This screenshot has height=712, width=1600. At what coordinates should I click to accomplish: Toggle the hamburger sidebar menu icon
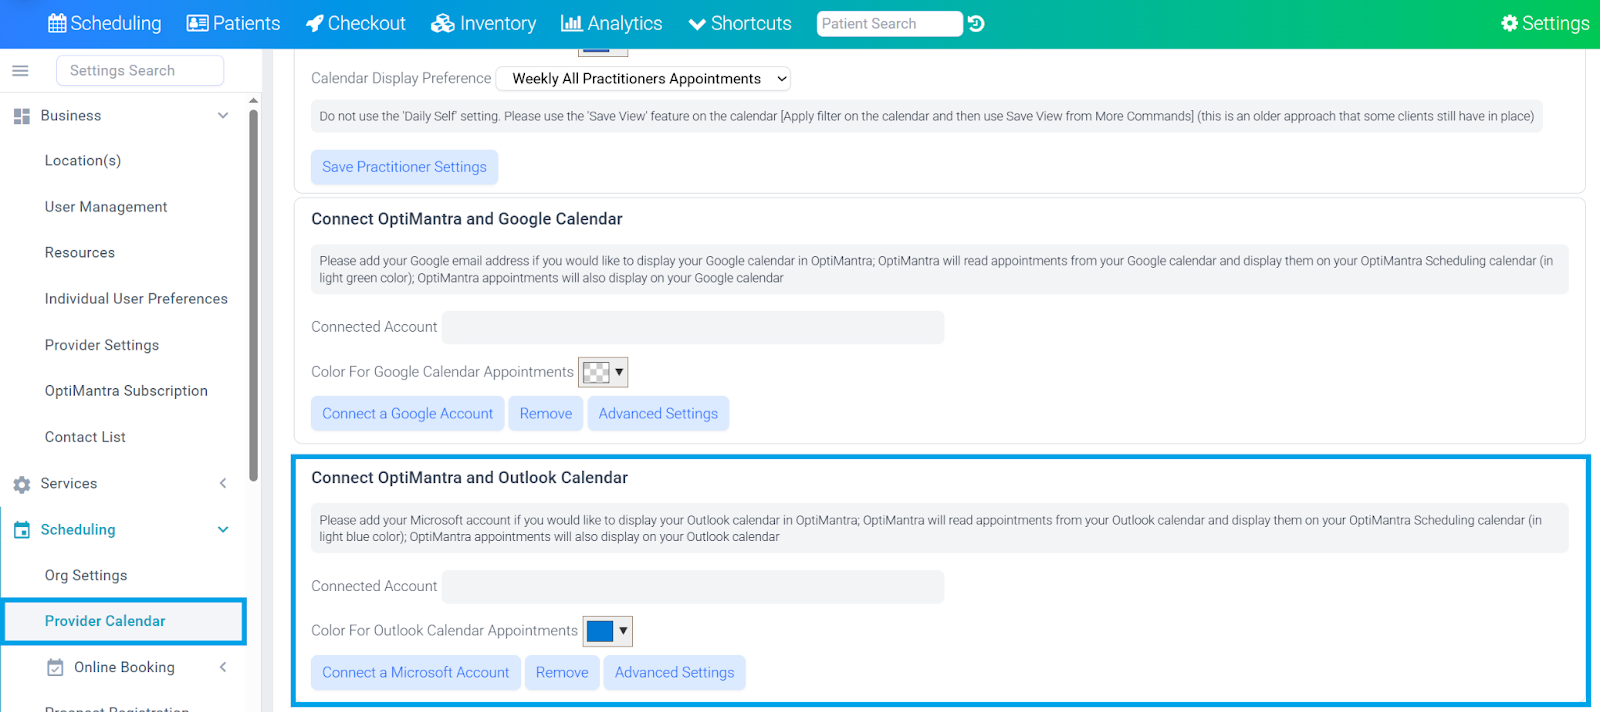(x=20, y=71)
